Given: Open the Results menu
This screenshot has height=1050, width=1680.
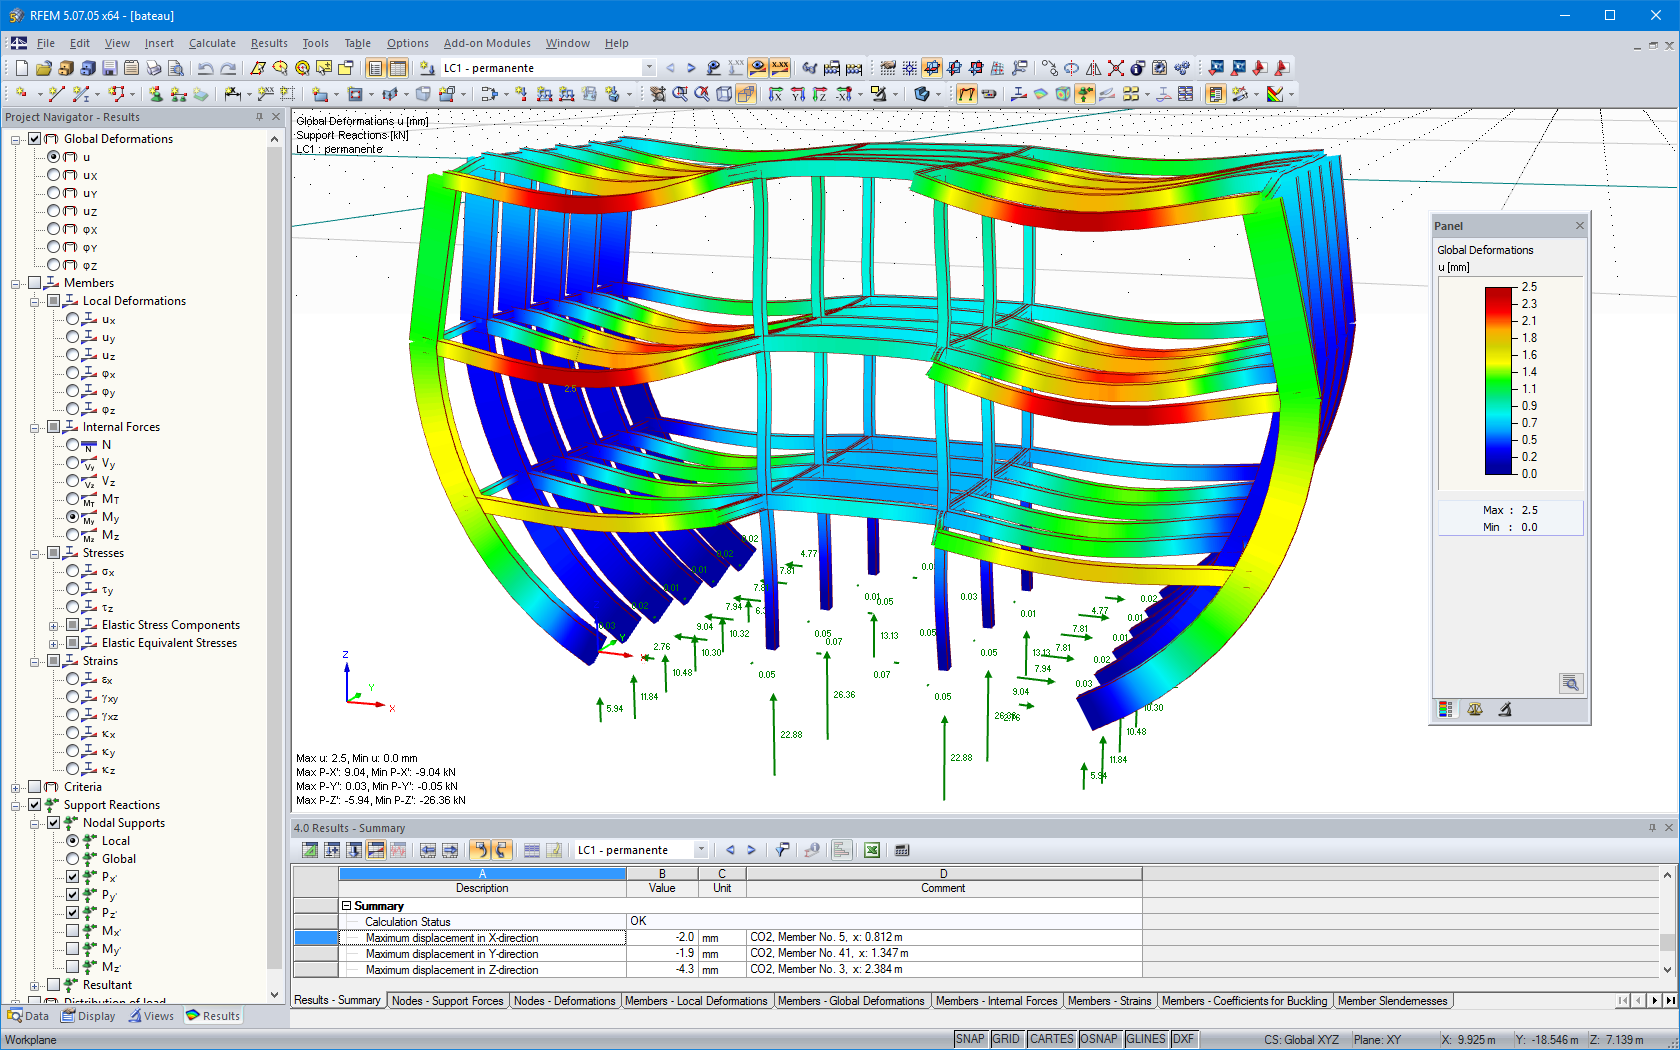Looking at the screenshot, I should tap(269, 43).
